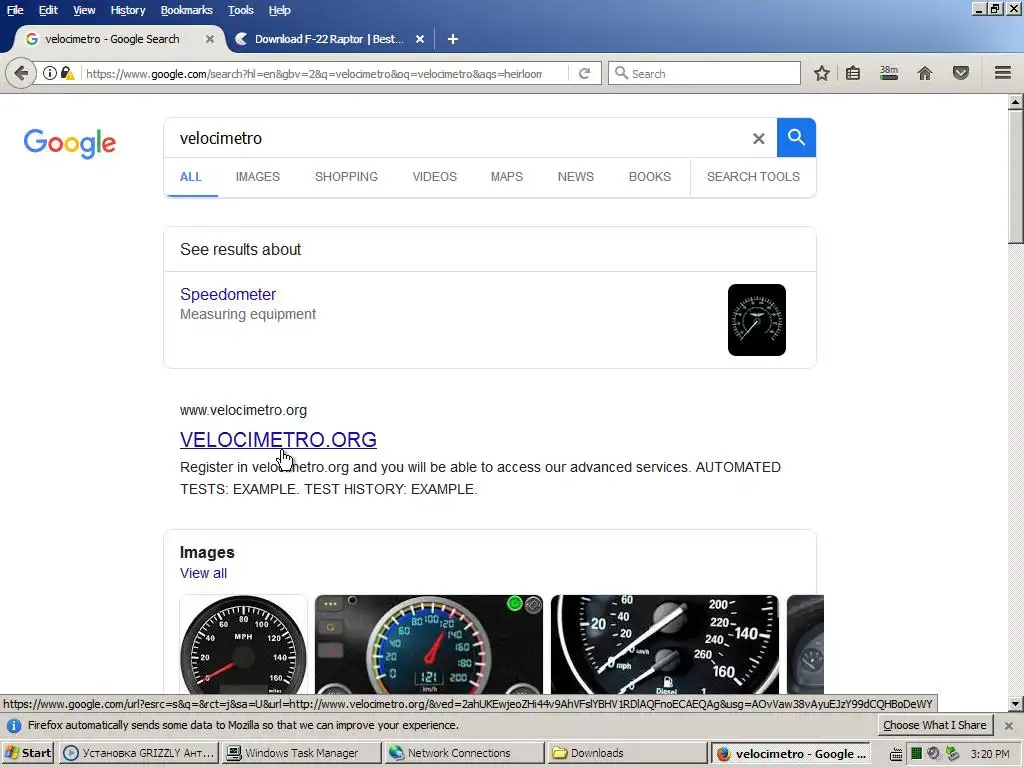The height and width of the screenshot is (768, 1024).
Task: Click the padlock warning icon in address bar
Action: [x=67, y=73]
